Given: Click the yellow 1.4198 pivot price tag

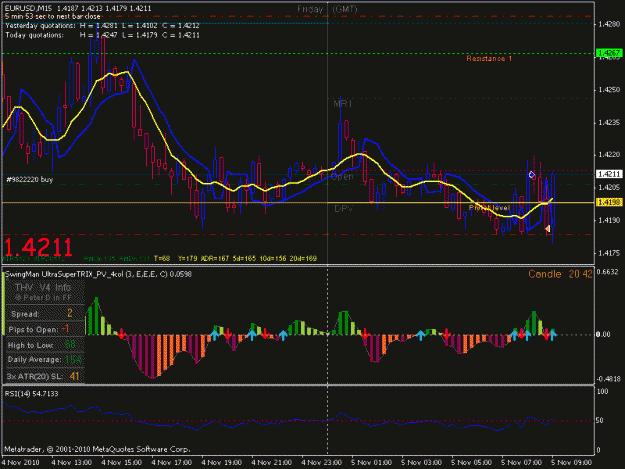Looking at the screenshot, I should pyautogui.click(x=608, y=202).
